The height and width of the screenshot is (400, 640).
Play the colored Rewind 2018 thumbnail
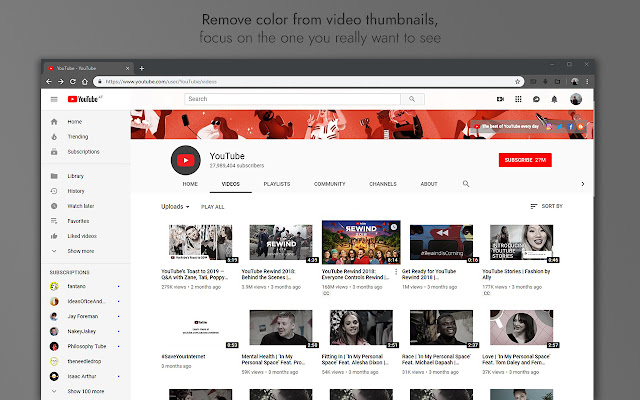361,242
